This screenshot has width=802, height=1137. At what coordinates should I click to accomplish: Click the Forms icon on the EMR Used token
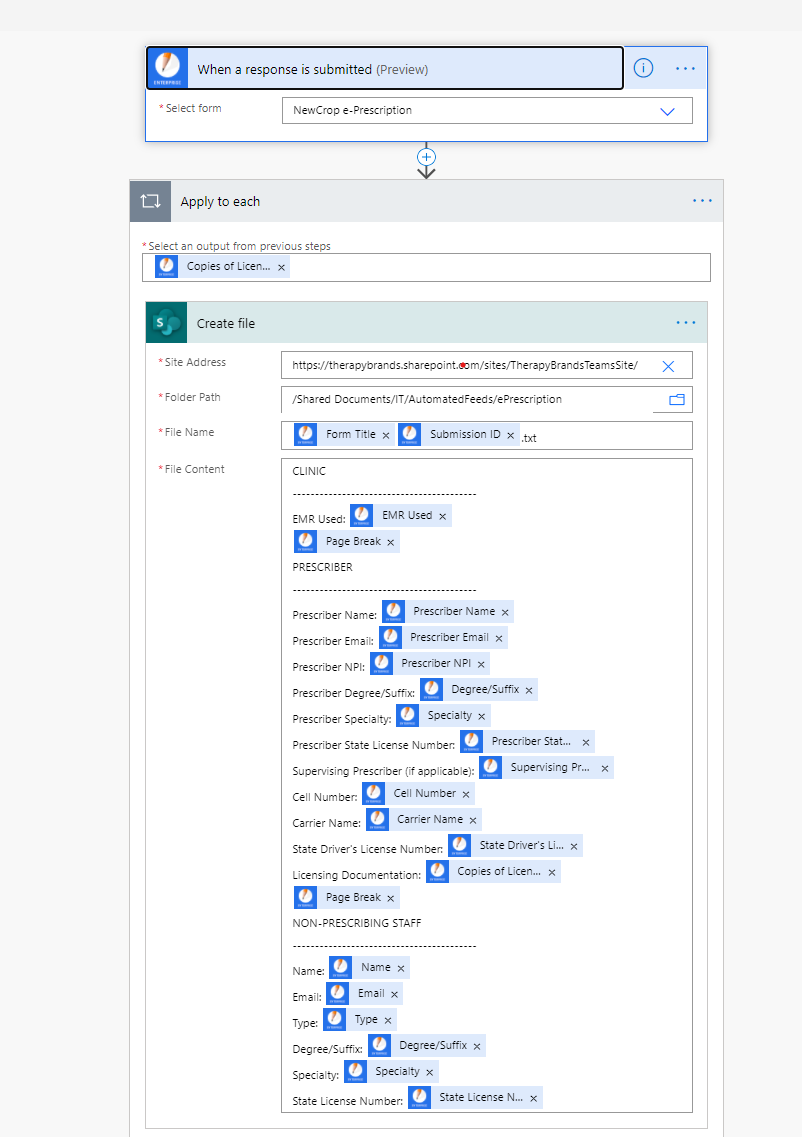point(361,515)
